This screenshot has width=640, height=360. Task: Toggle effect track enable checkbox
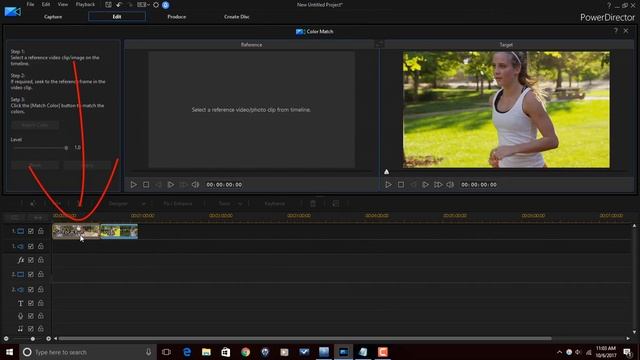pos(31,260)
